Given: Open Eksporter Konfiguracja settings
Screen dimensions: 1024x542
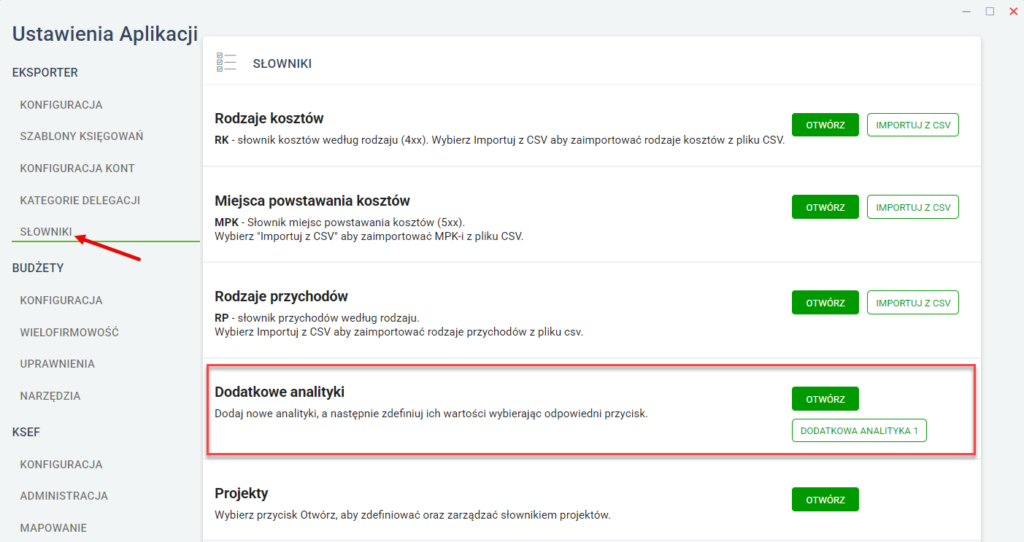Looking at the screenshot, I should click(61, 104).
